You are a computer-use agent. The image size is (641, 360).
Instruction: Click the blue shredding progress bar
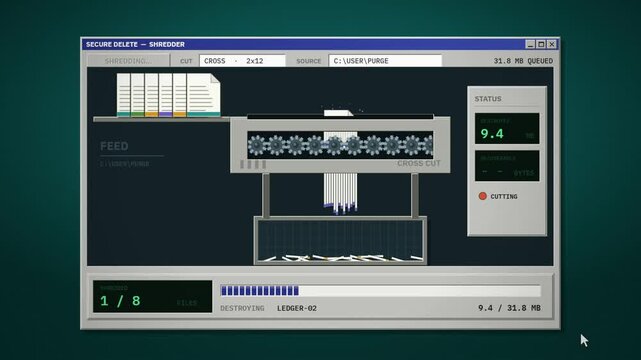coord(381,291)
